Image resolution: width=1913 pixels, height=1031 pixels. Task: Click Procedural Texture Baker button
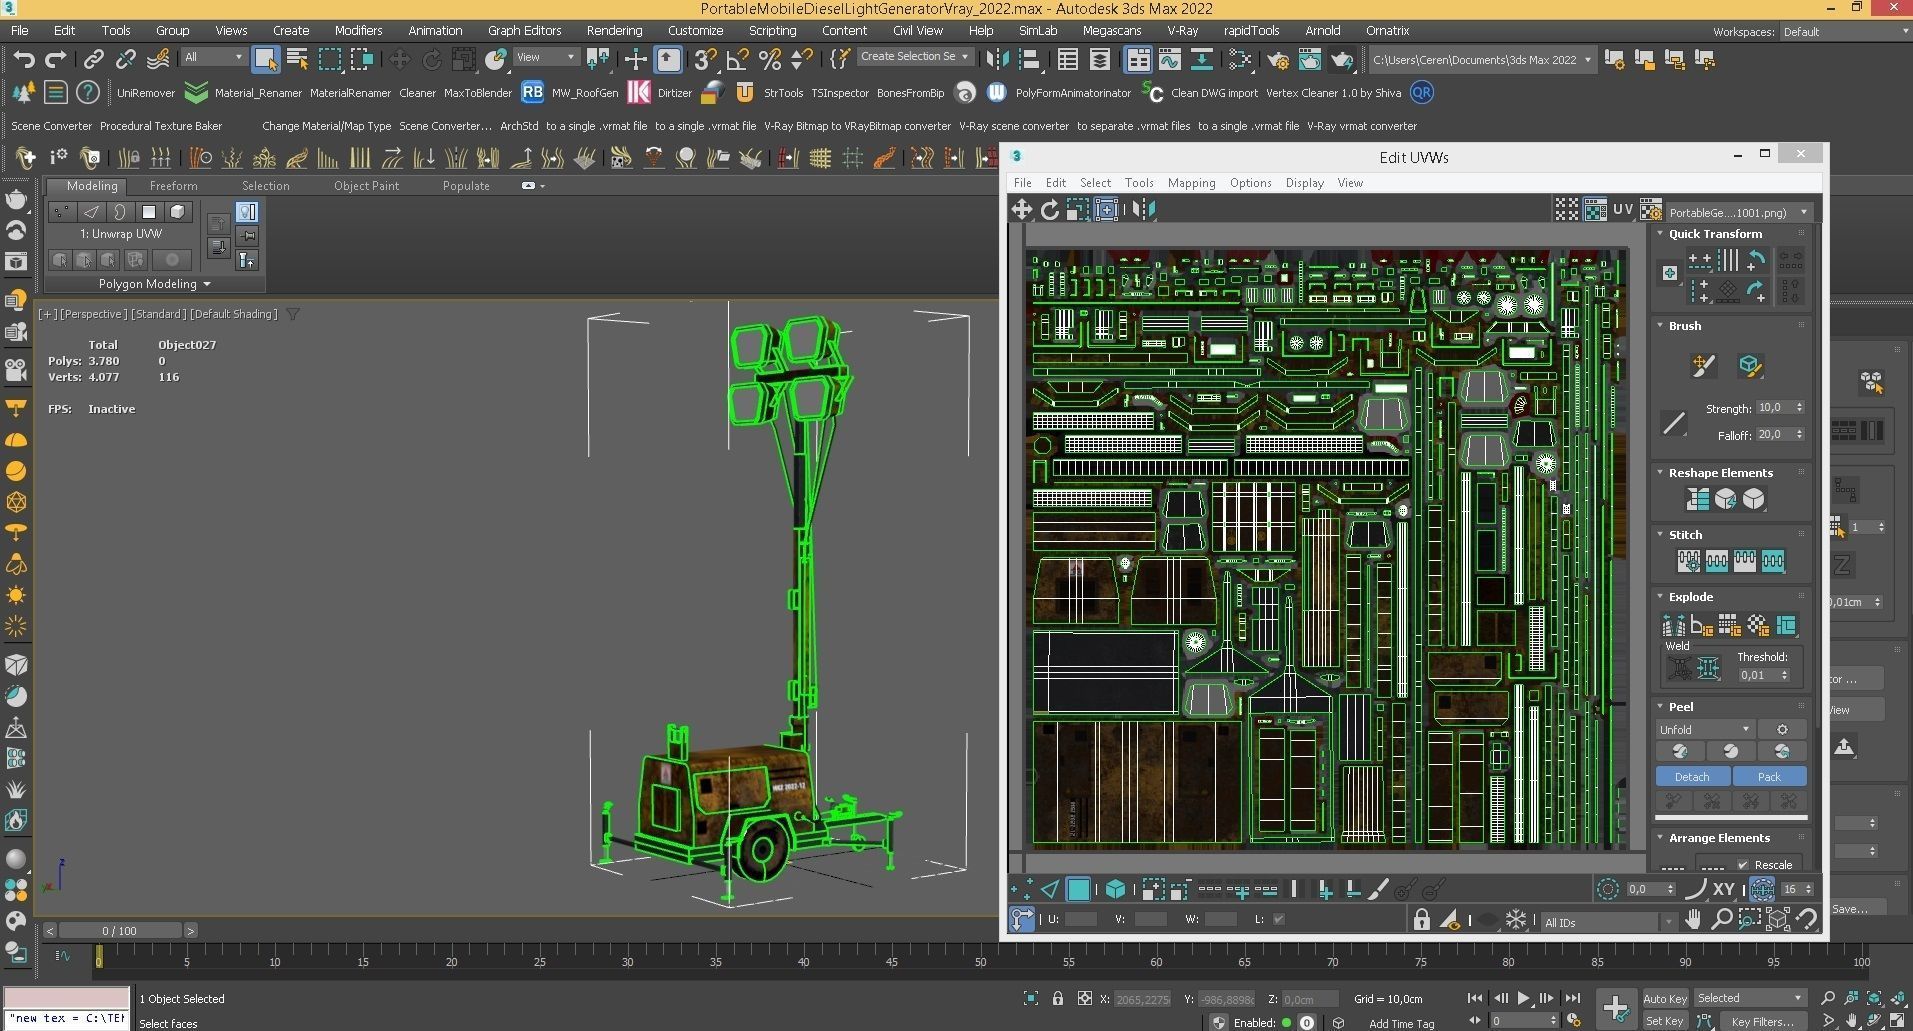[161, 126]
